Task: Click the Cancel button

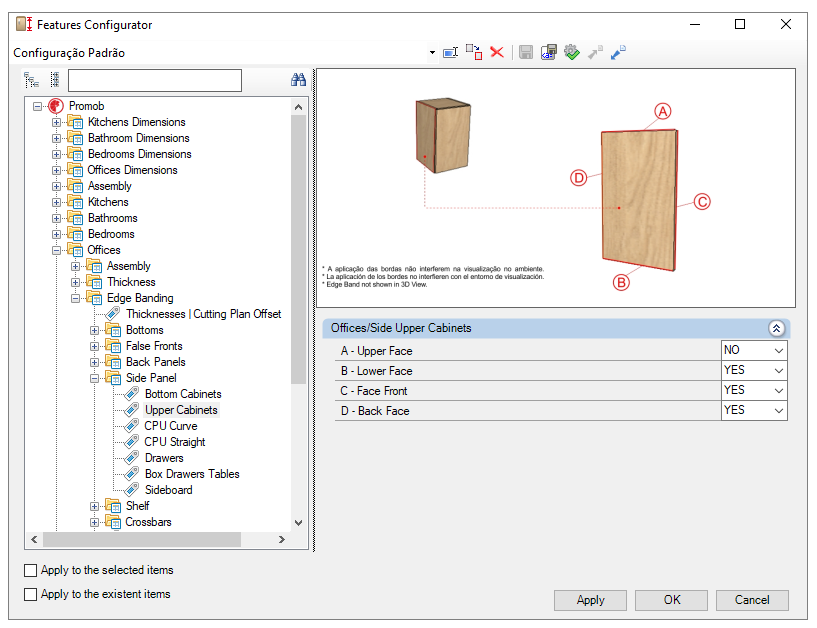Action: [752, 600]
